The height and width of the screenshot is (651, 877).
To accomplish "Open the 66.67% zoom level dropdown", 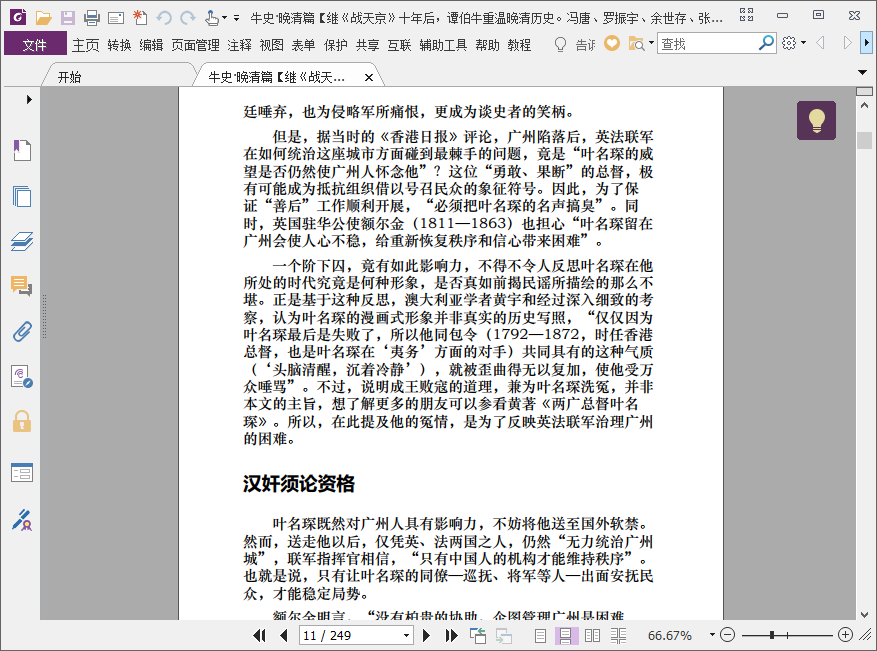I will (712, 635).
